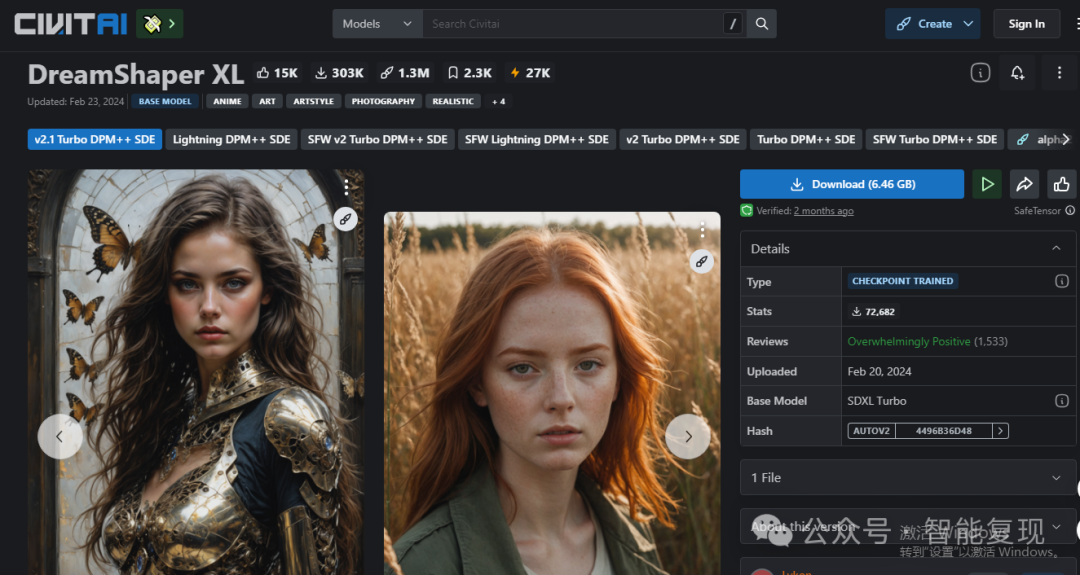
Task: Copy the AUTOV2 hash value 4496B36D48
Action: pyautogui.click(x=944, y=431)
